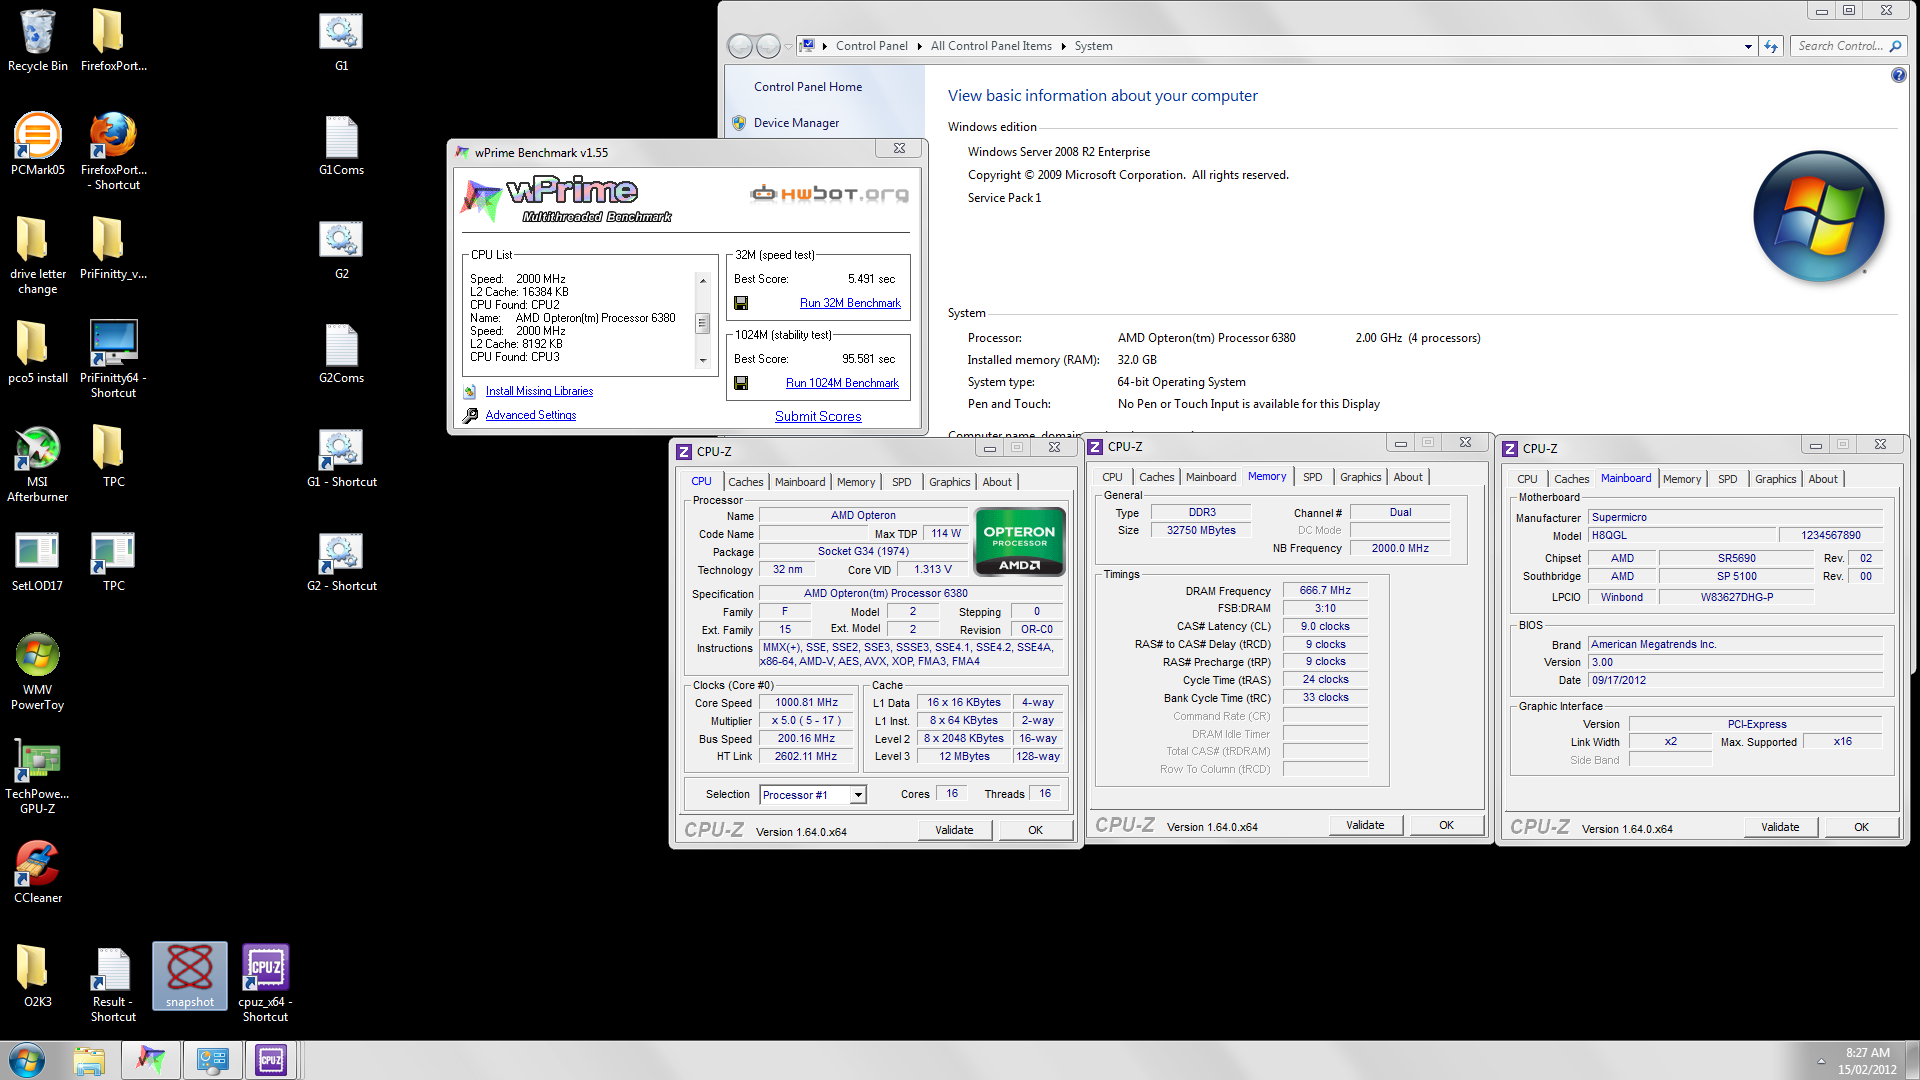Launch TechPowerUp GPU-Z icon

pos(38,776)
